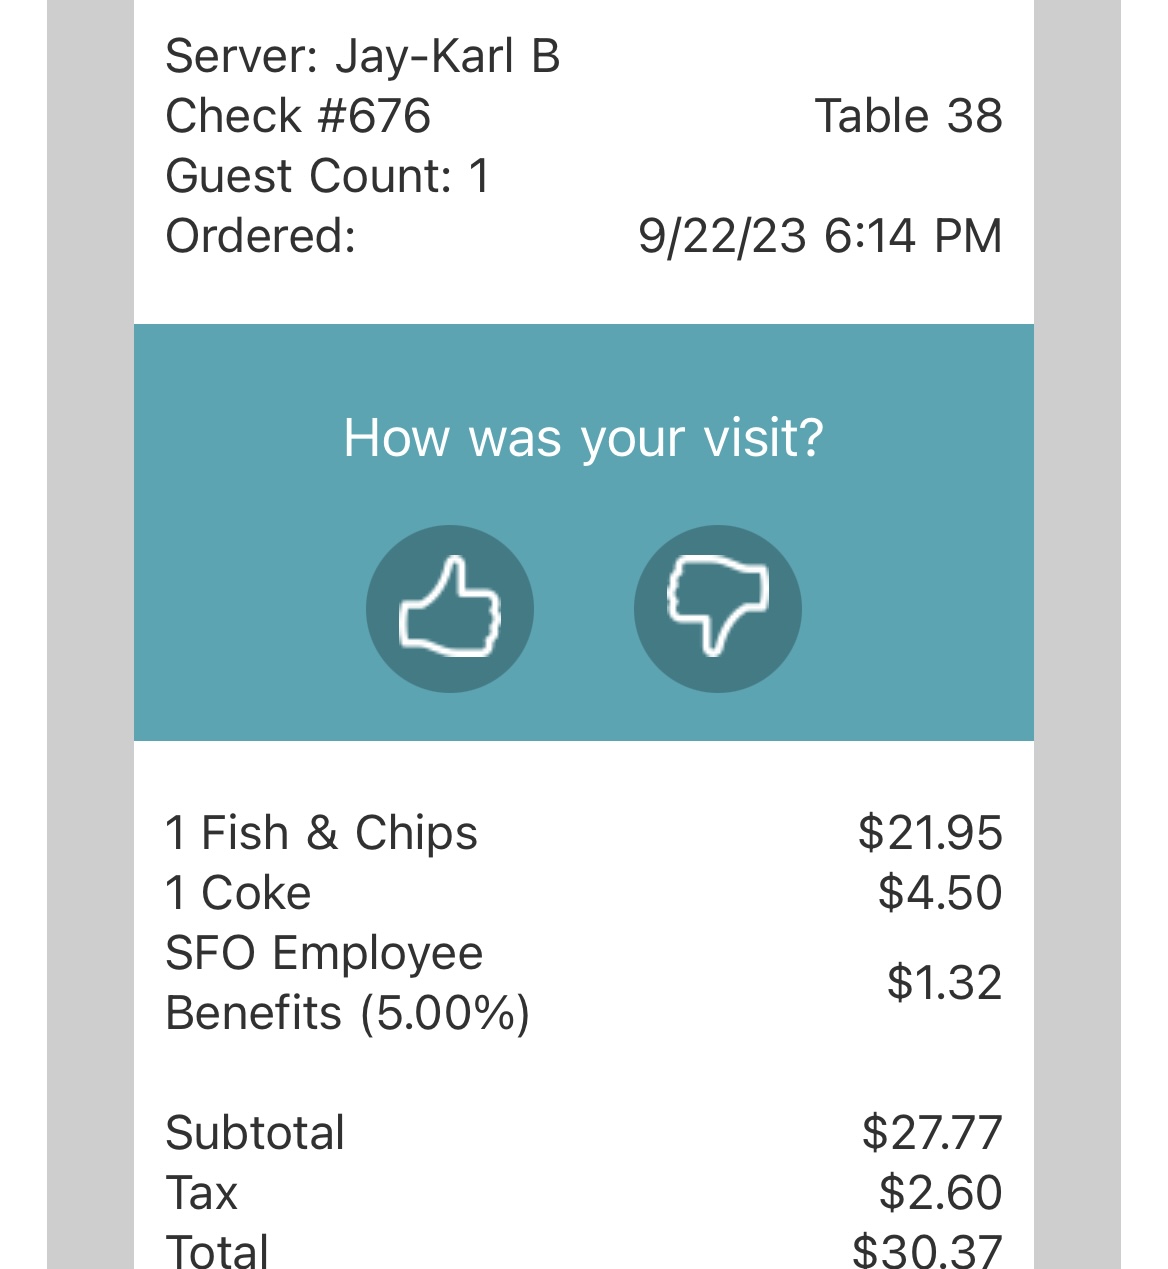This screenshot has width=1168, height=1269.
Task: Select the Coke line item
Action: [x=238, y=893]
